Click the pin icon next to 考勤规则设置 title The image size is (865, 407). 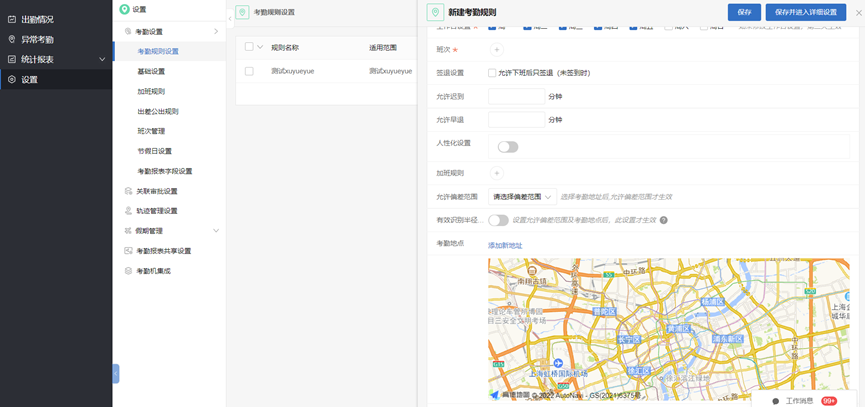point(242,12)
